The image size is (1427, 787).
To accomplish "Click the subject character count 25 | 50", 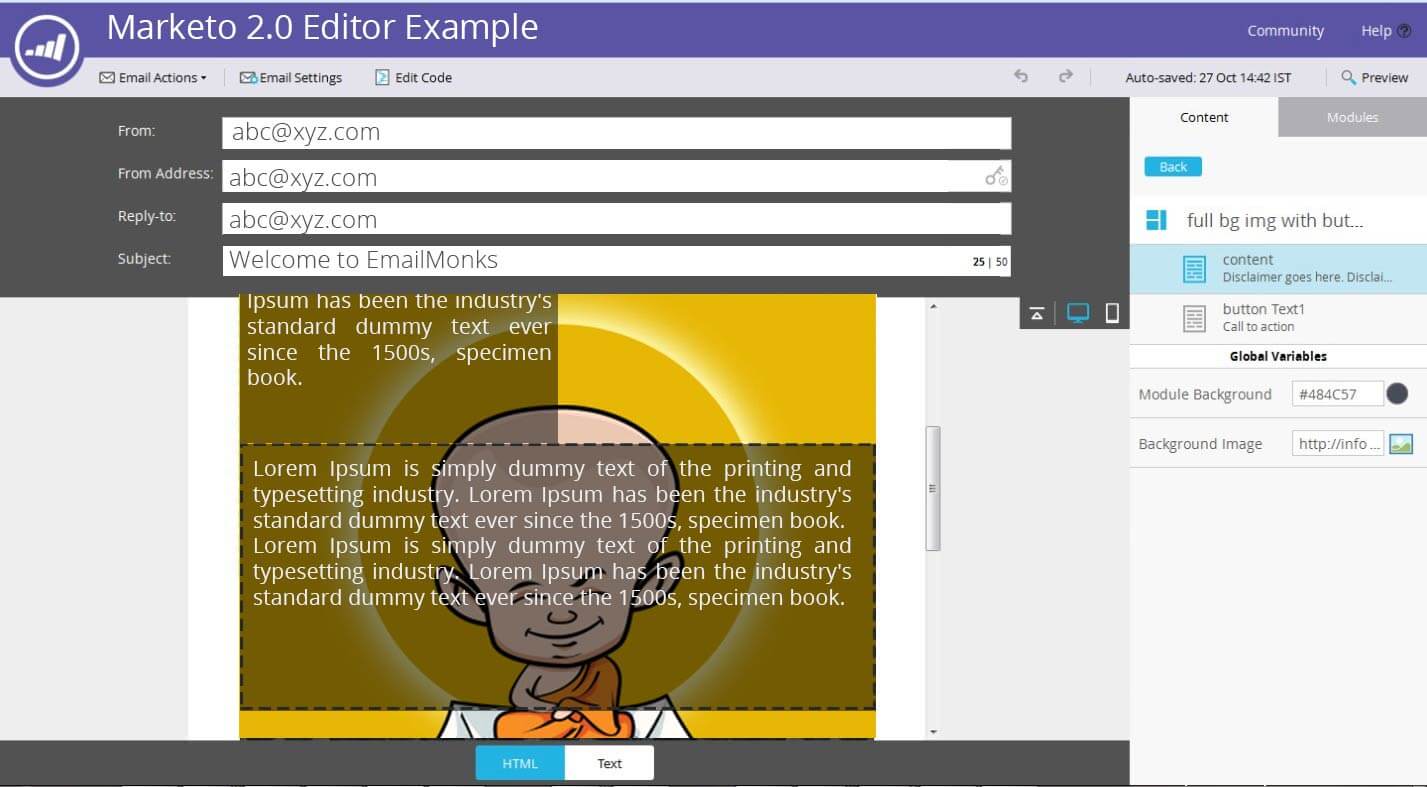I will click(x=989, y=262).
